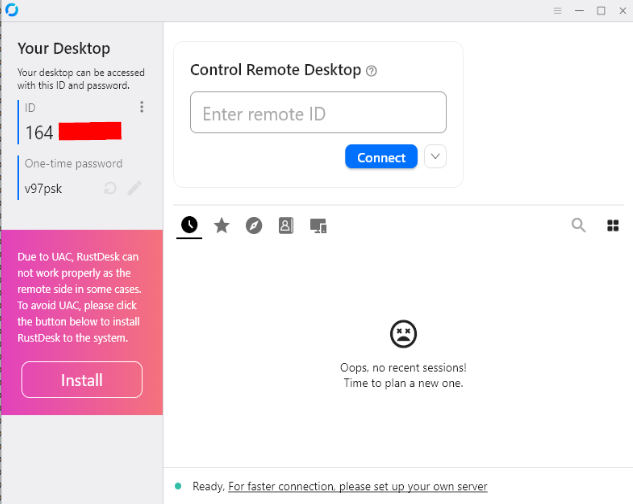Search peers with magnifier icon
The height and width of the screenshot is (504, 633).
[579, 225]
